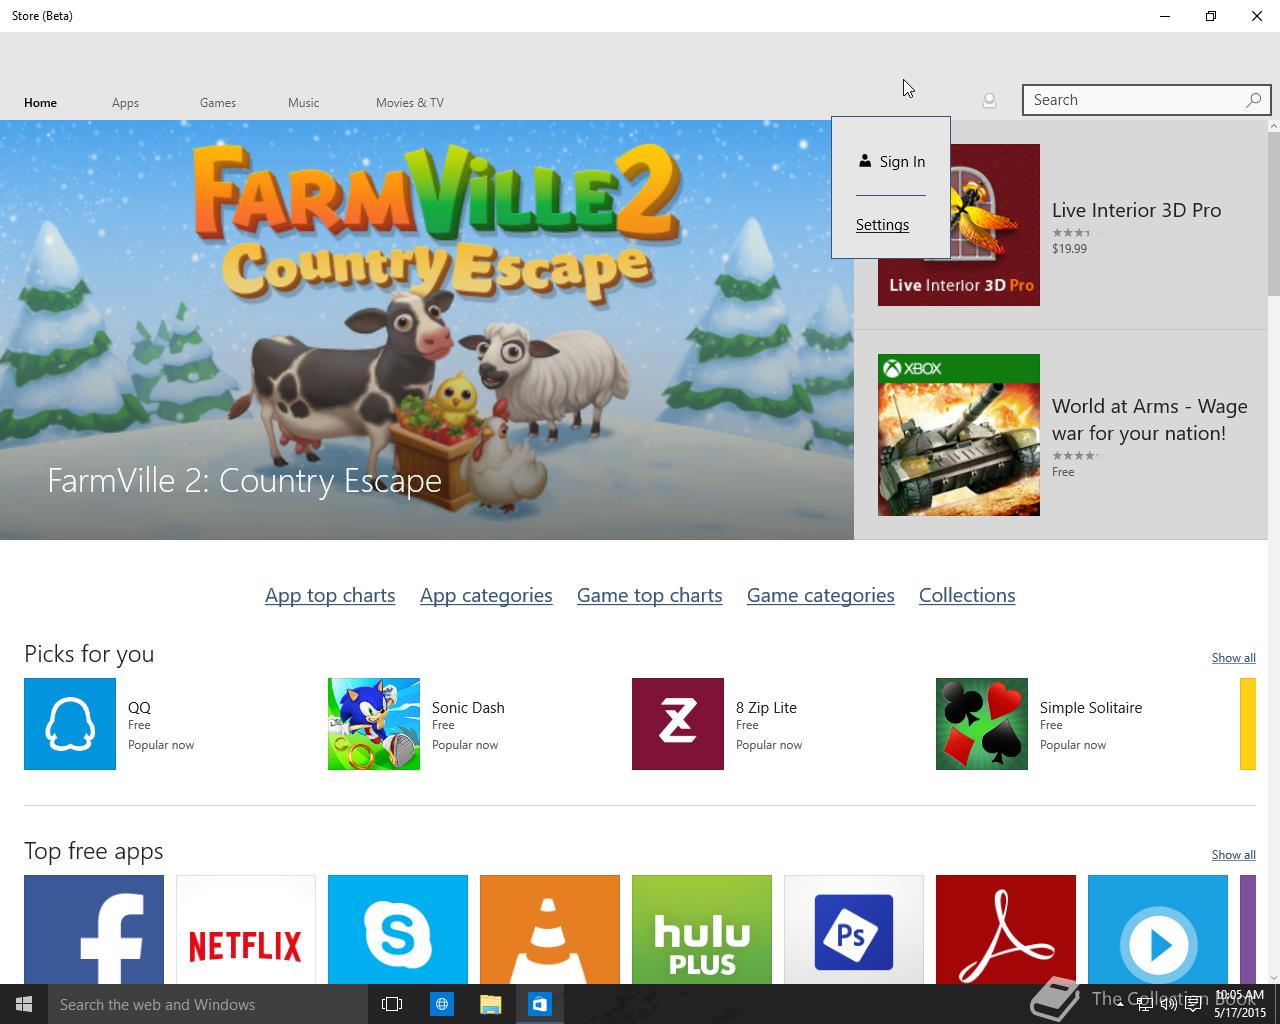The width and height of the screenshot is (1280, 1024).
Task: Open the Sonic Dash app icon
Action: coord(374,724)
